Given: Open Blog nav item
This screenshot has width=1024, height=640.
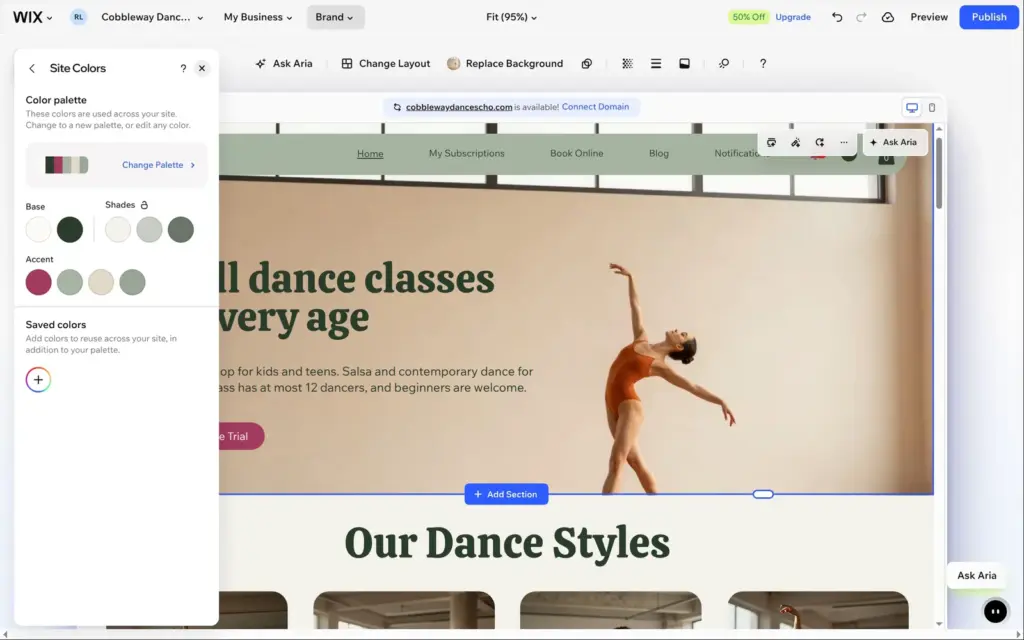Looking at the screenshot, I should 659,153.
